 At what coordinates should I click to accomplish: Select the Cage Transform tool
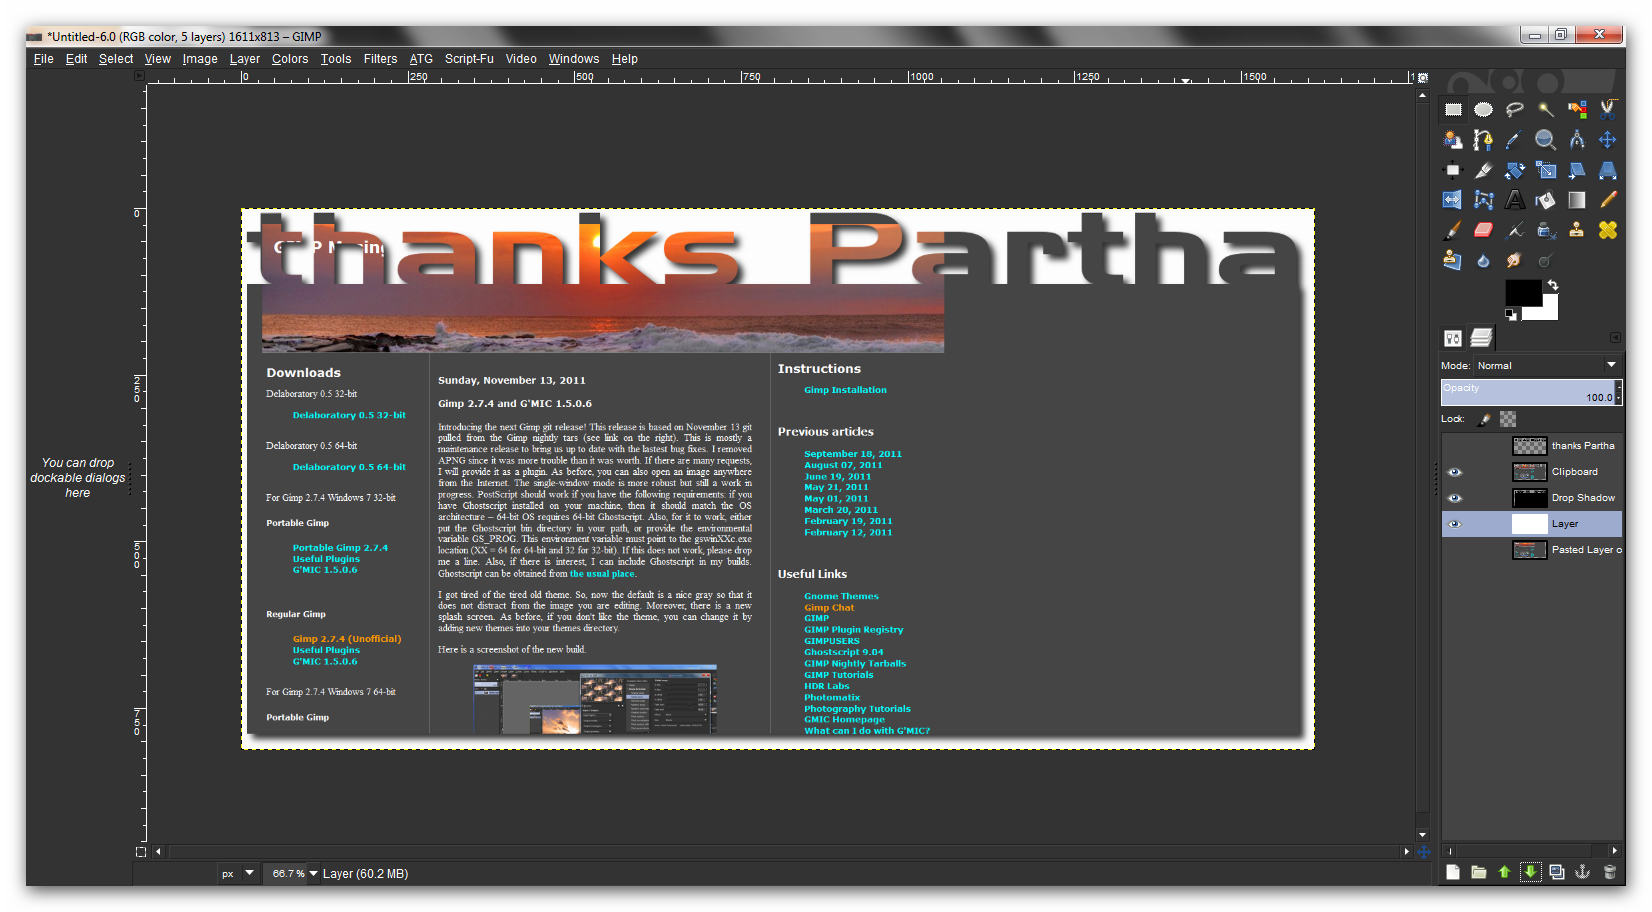pyautogui.click(x=1484, y=200)
